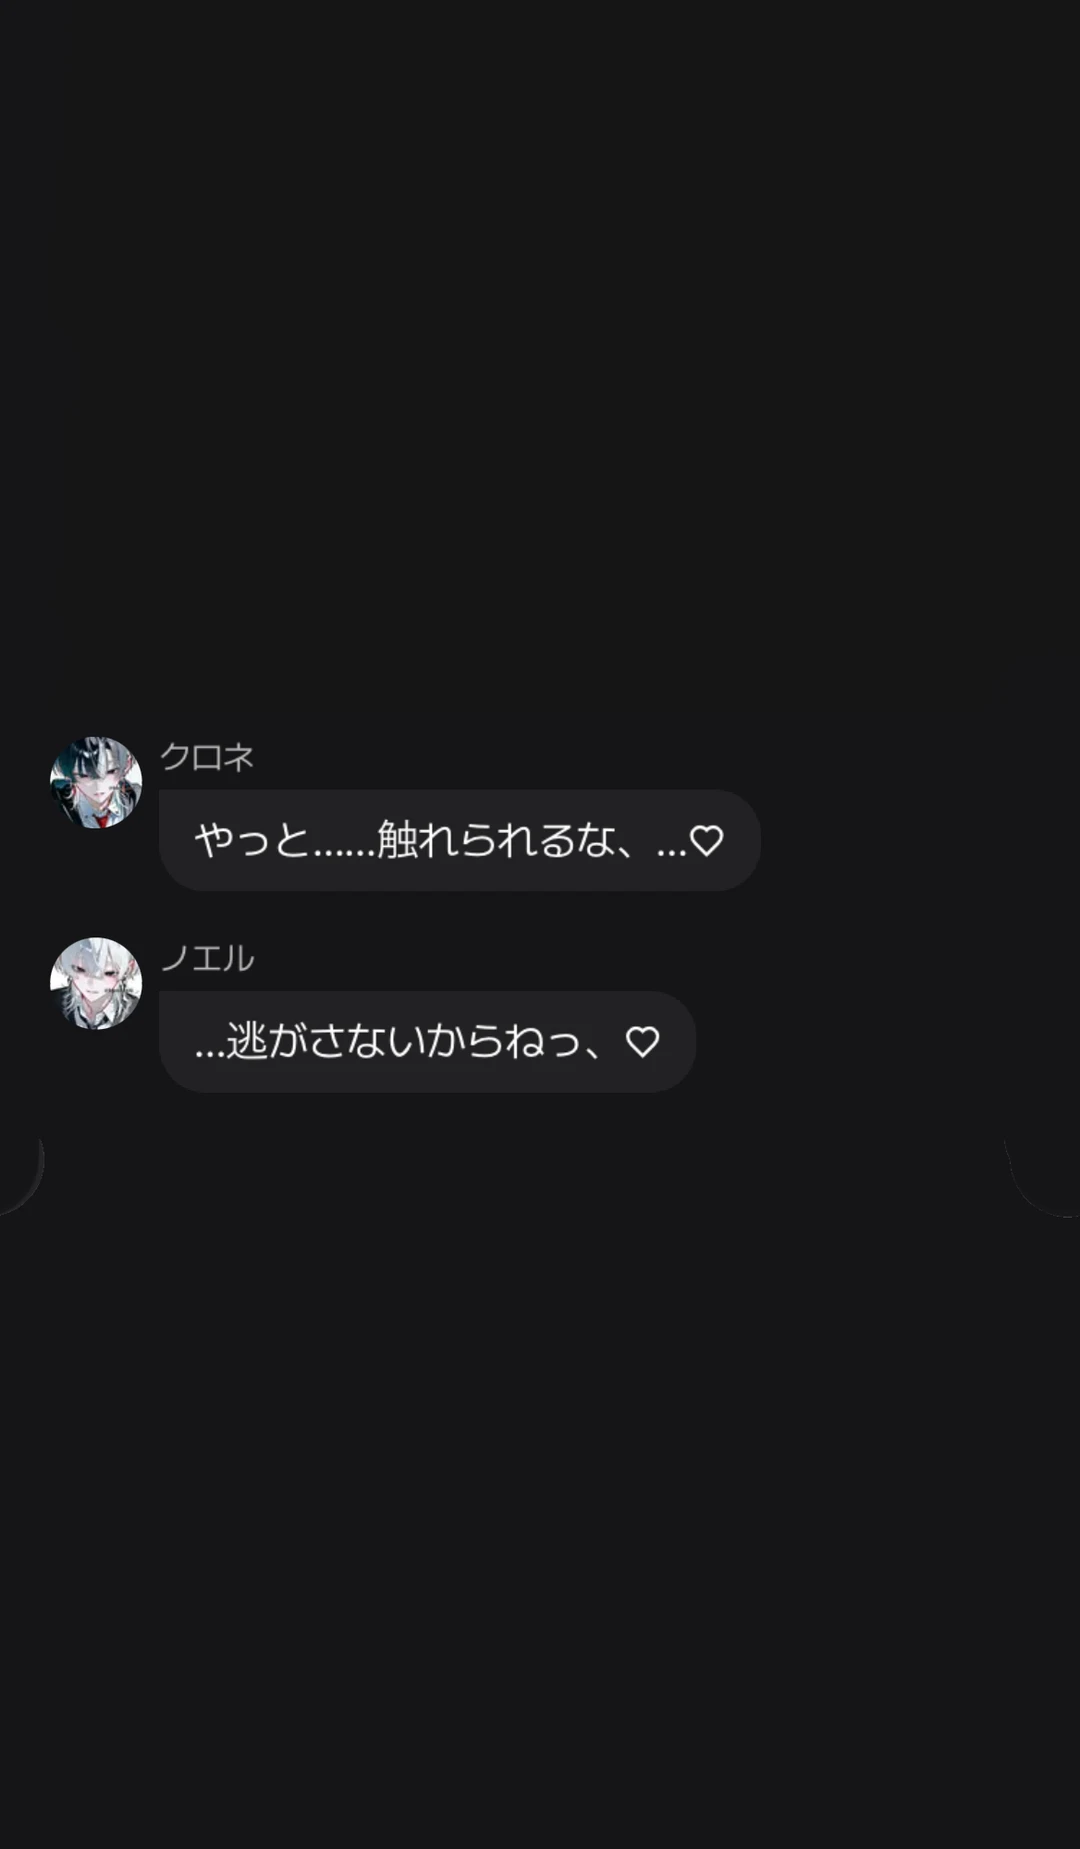Select the クロネ sender name
The height and width of the screenshot is (1849, 1080).
point(207,757)
